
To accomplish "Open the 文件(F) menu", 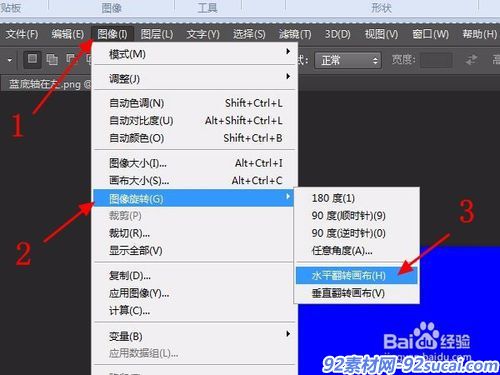I will click(x=22, y=34).
